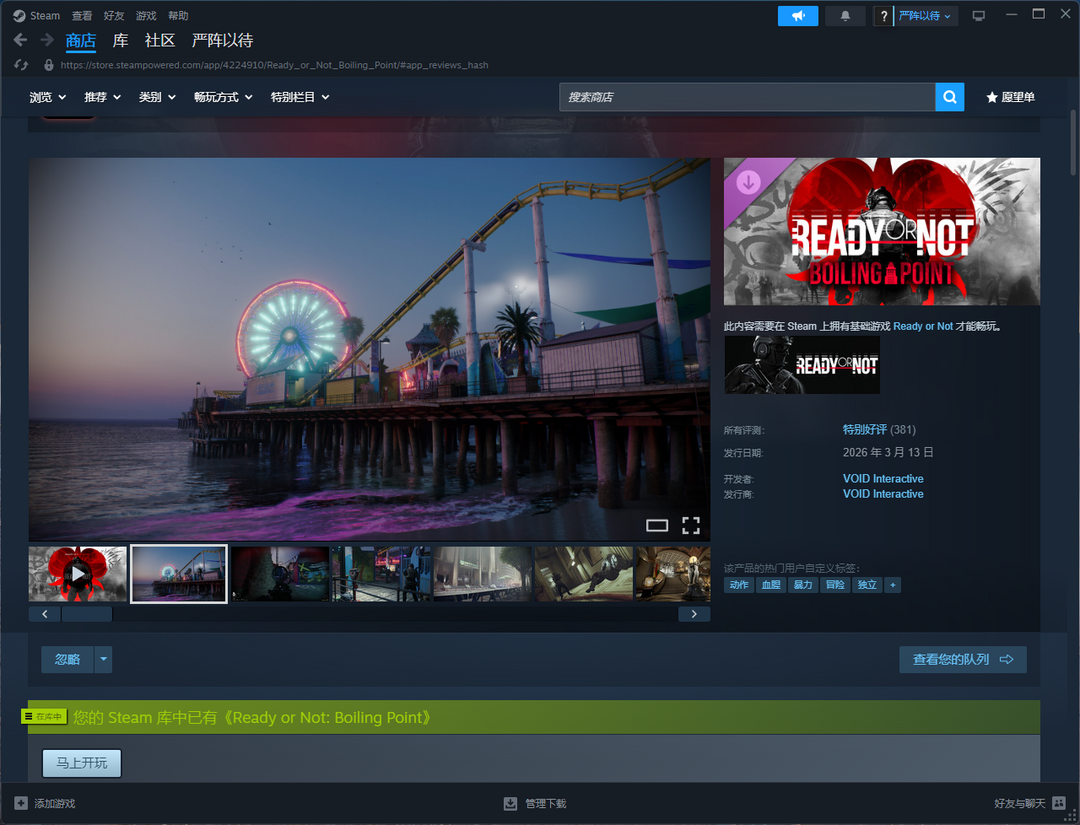Image resolution: width=1080 pixels, height=825 pixels.
Task: Click the plus button to add a tag
Action: (x=893, y=585)
